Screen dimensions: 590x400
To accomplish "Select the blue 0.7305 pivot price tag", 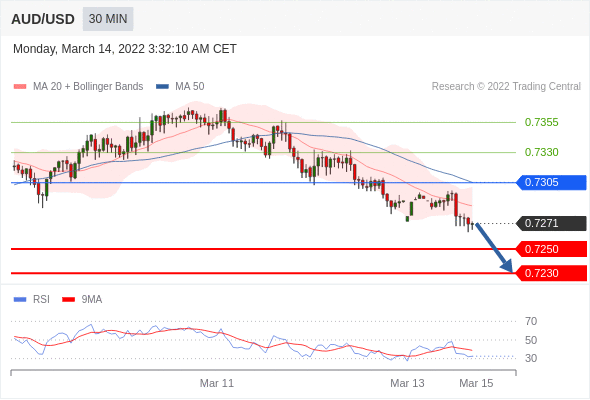I will pos(551,183).
